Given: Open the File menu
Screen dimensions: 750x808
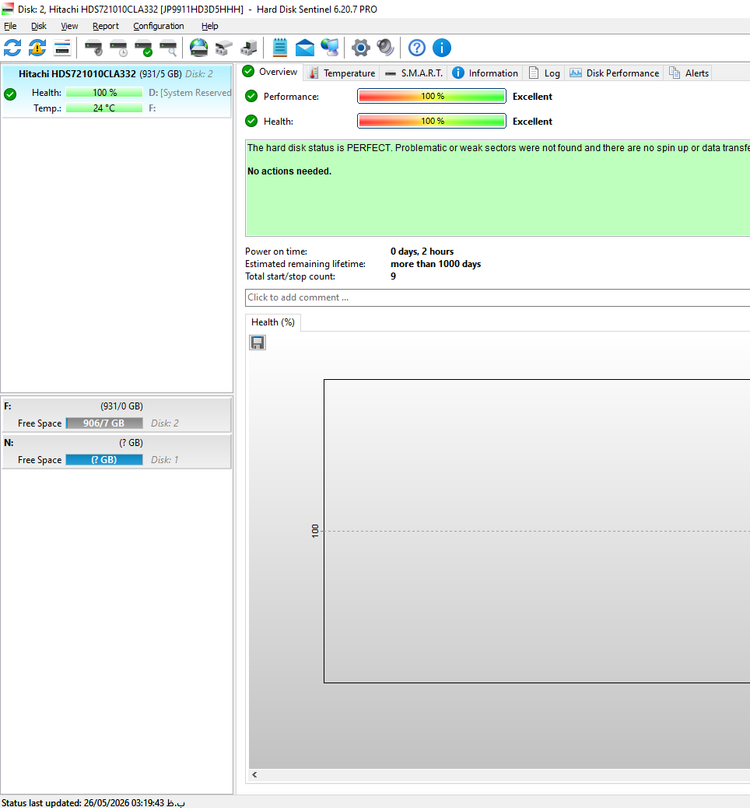Looking at the screenshot, I should [10, 26].
